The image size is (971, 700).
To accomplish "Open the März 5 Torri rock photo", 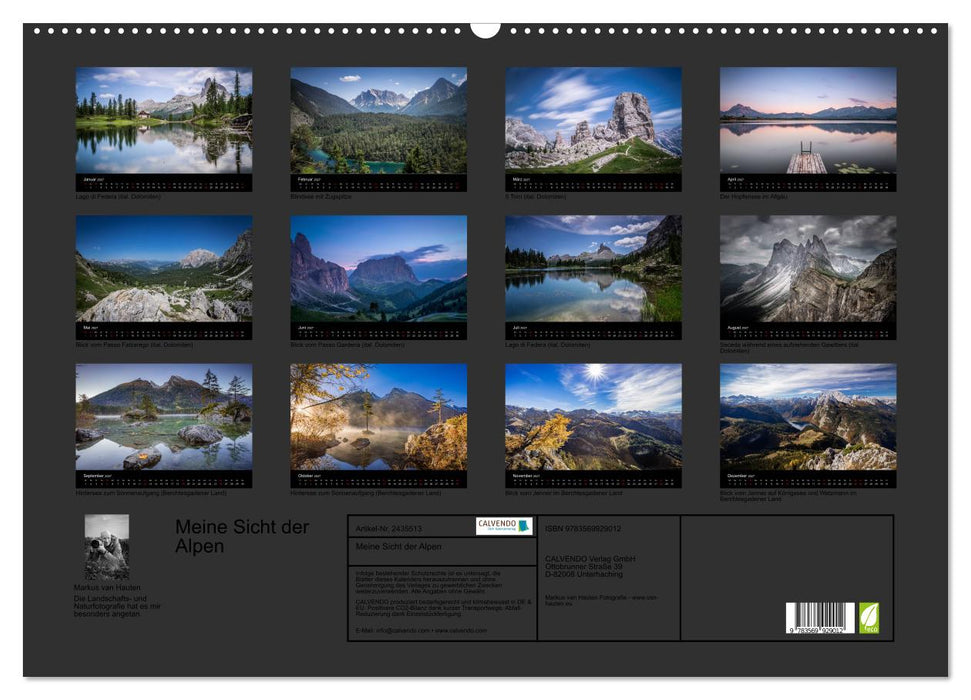I will point(593,120).
